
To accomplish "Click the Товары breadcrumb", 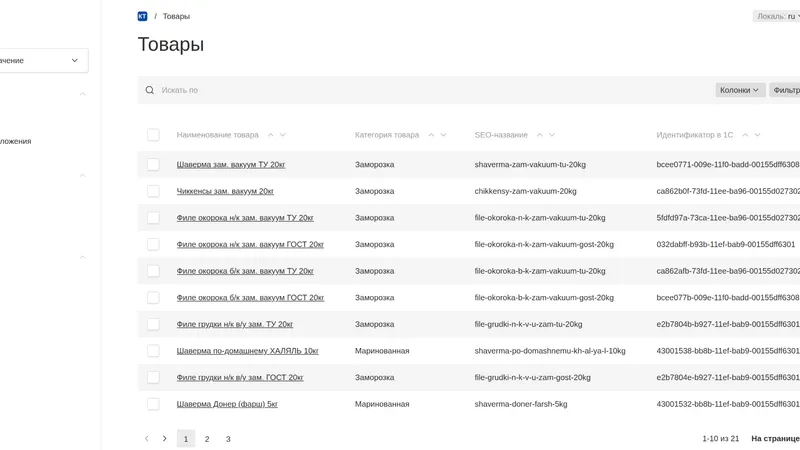I will tap(176, 16).
